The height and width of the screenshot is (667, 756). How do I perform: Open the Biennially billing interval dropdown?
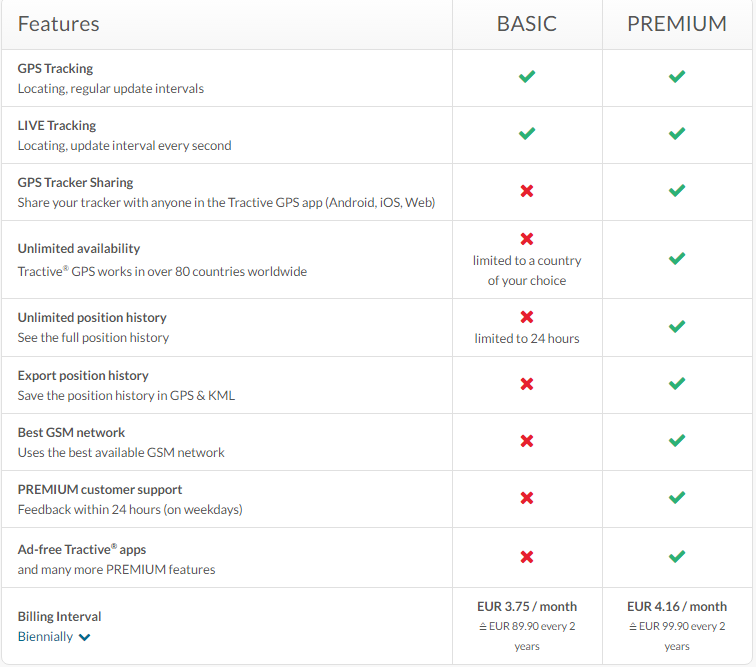pyautogui.click(x=54, y=637)
